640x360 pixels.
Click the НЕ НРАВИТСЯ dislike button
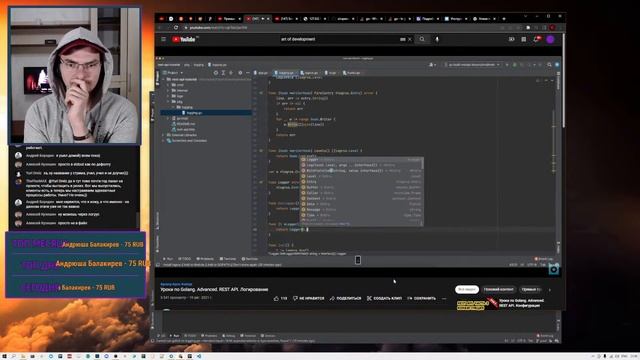point(309,298)
